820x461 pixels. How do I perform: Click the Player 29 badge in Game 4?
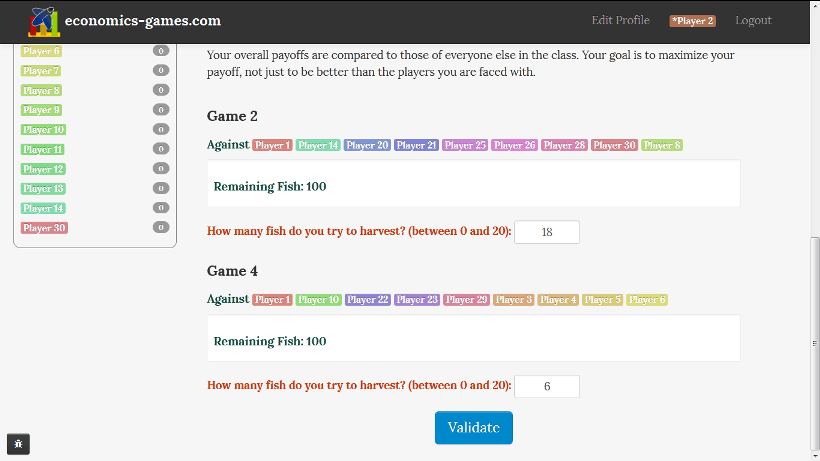coord(466,299)
